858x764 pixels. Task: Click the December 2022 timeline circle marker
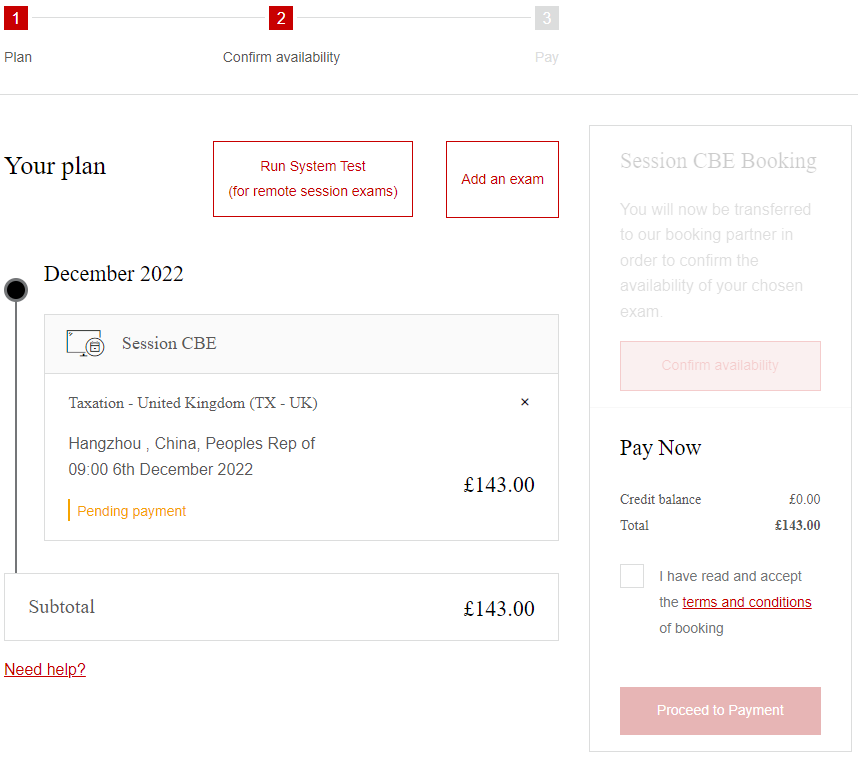click(16, 290)
